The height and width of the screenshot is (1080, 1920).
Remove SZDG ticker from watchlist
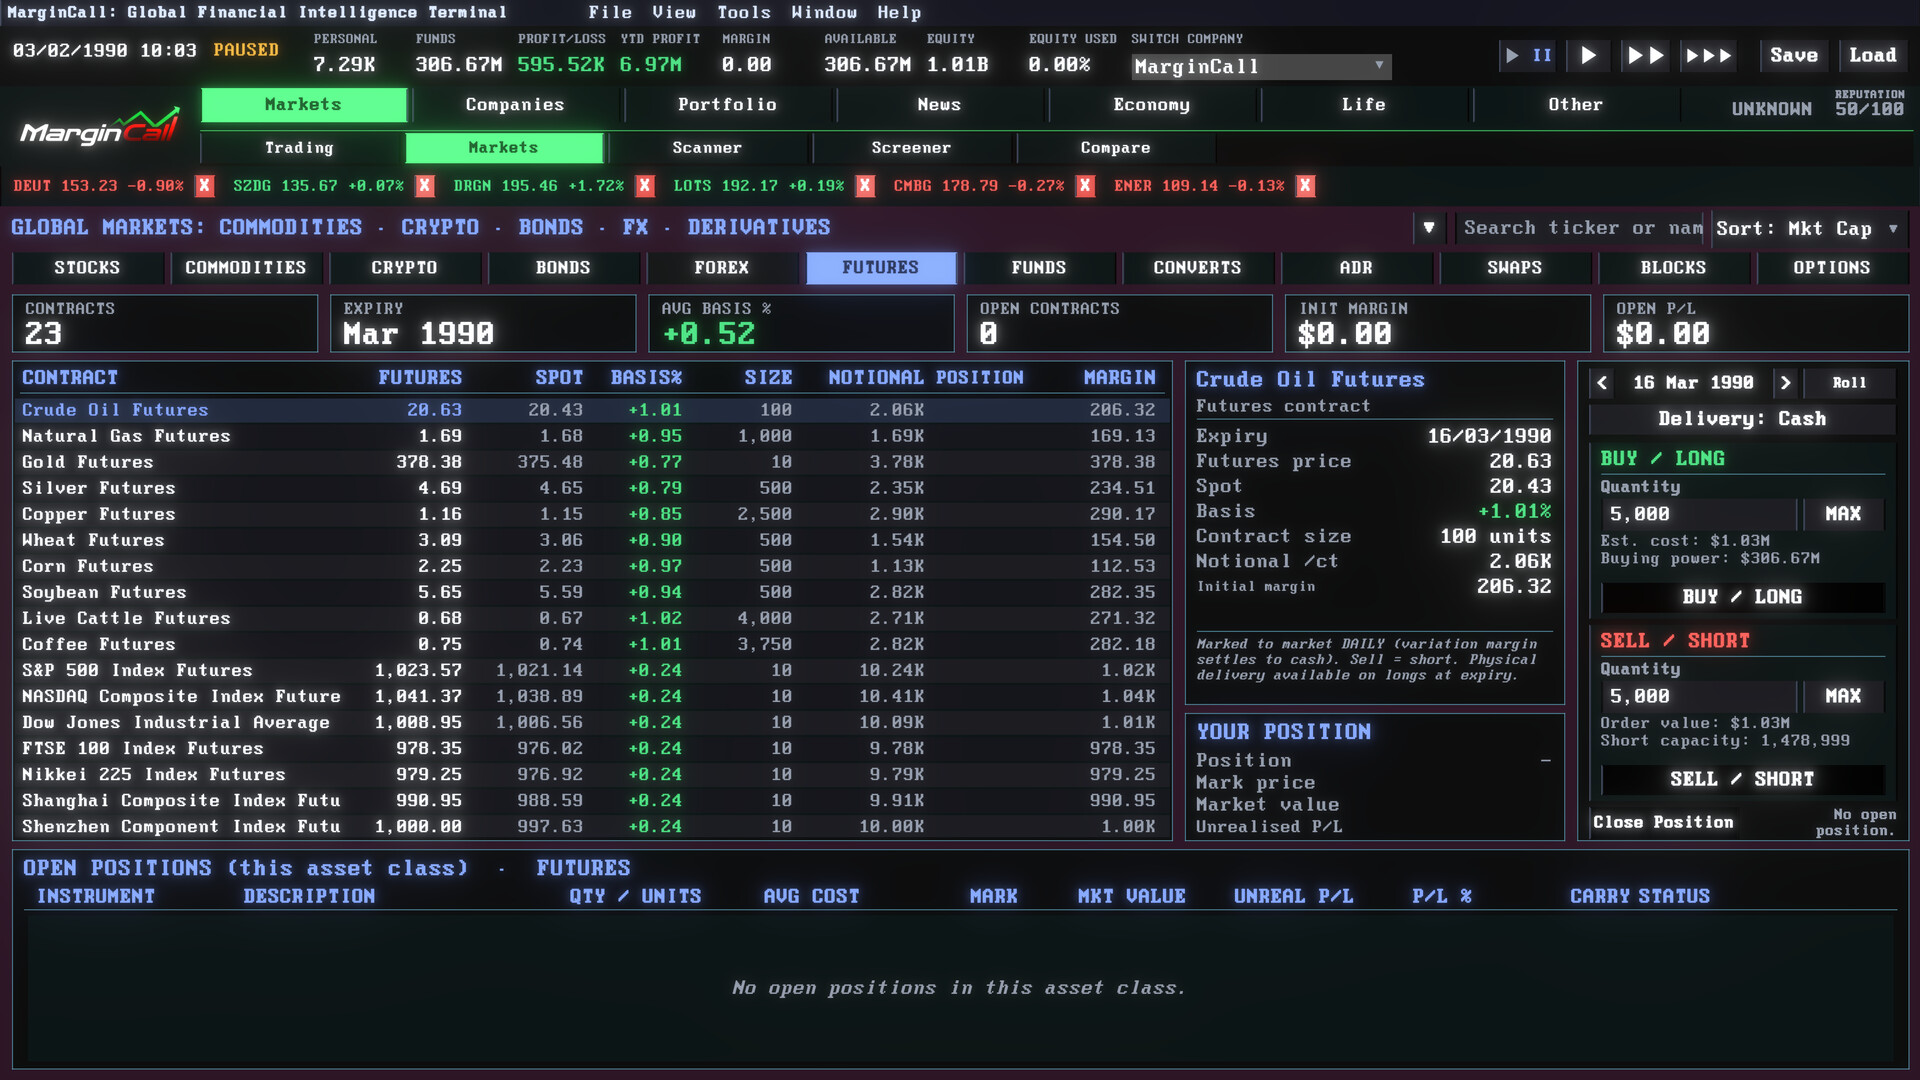(425, 186)
